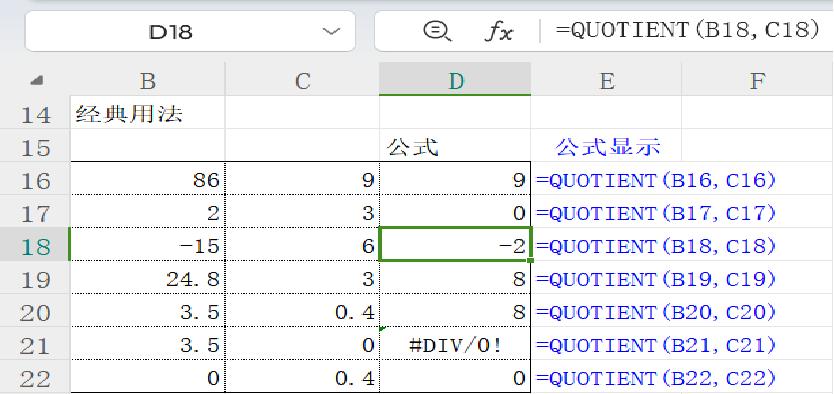Screen dimensions: 834x394
Task: Click the =QUOTIENT(B22,C22) formula text
Action: (x=656, y=378)
